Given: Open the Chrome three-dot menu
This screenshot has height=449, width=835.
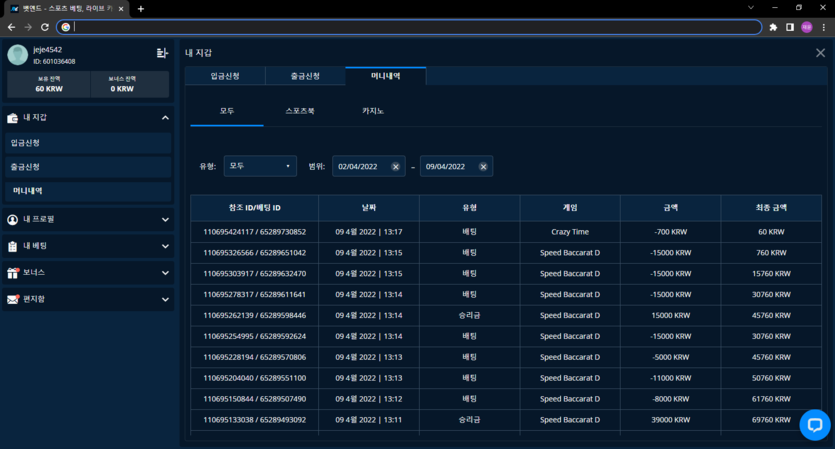Looking at the screenshot, I should (823, 27).
